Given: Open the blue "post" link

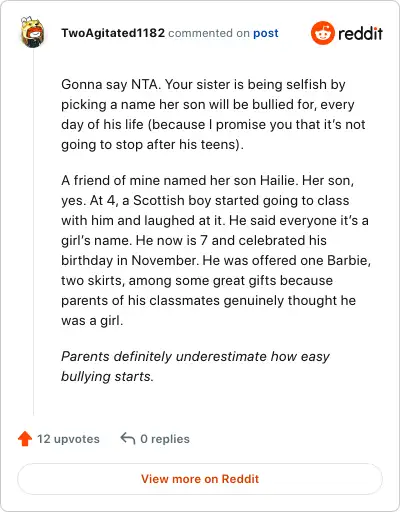Looking at the screenshot, I should coord(266,33).
